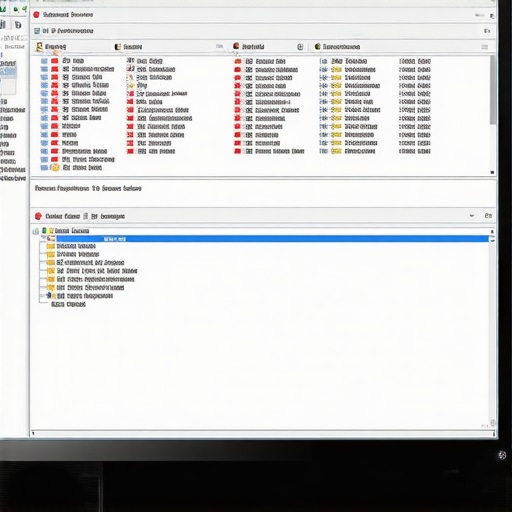Viewport: 512px width, 512px height.
Task: Select the blue highlighted row in the tree
Action: (x=272, y=239)
